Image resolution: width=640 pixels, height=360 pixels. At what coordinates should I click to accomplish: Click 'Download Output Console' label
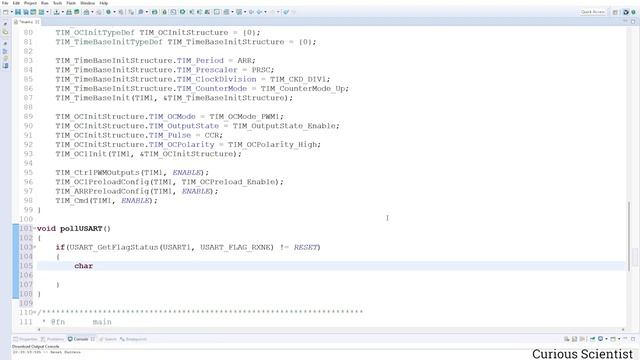(36, 347)
